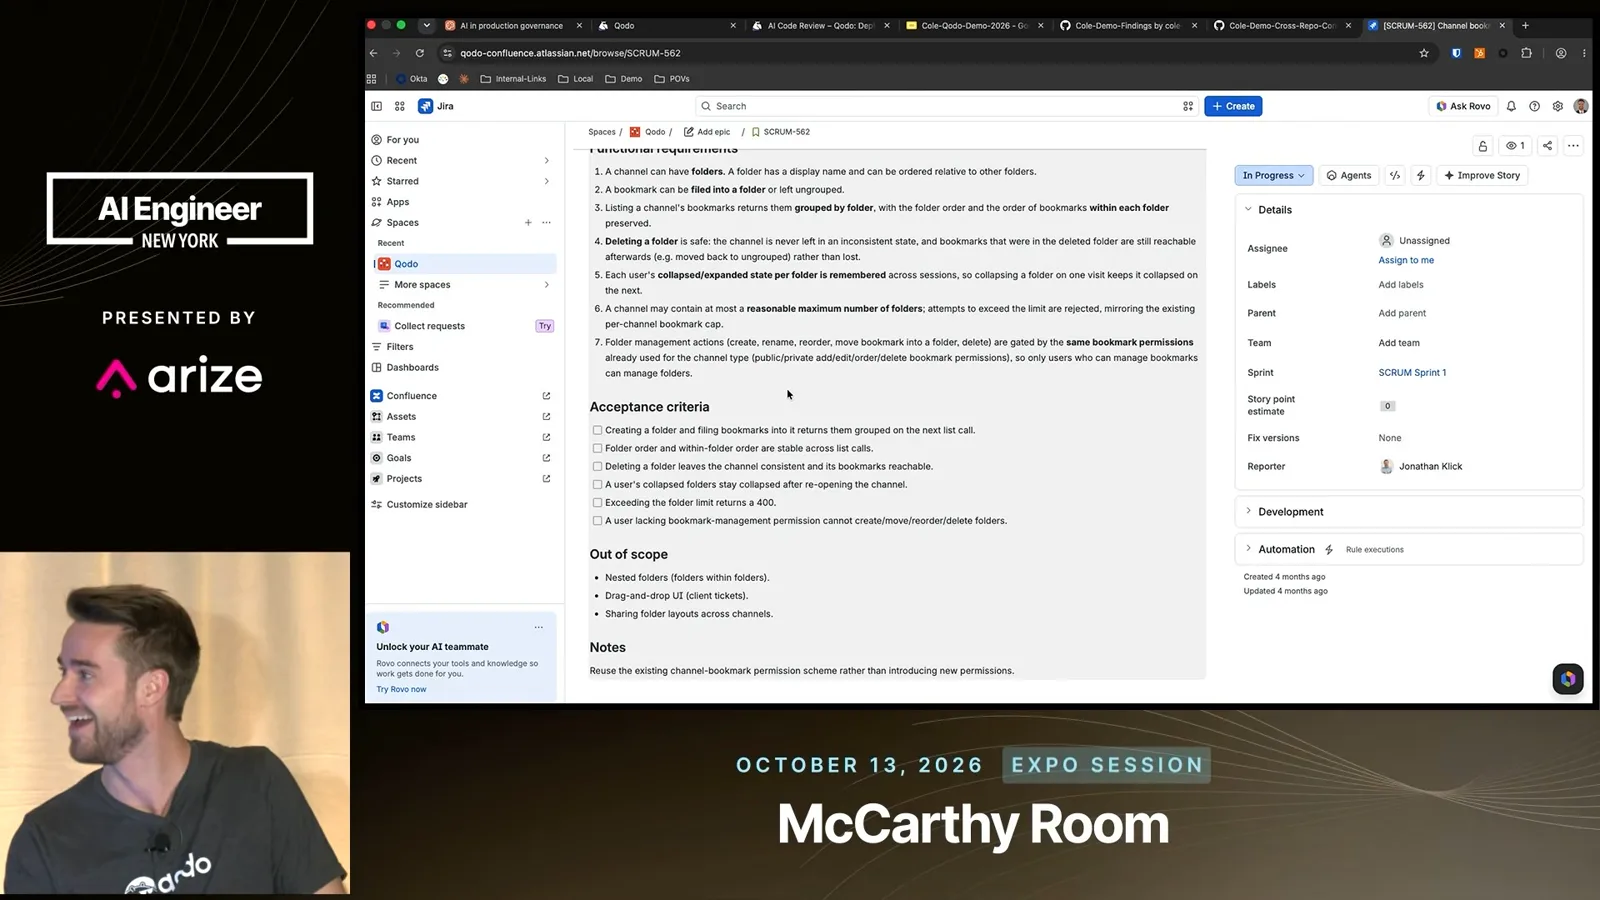Click the Assign to me link
The width and height of the screenshot is (1600, 900).
pyautogui.click(x=1406, y=260)
